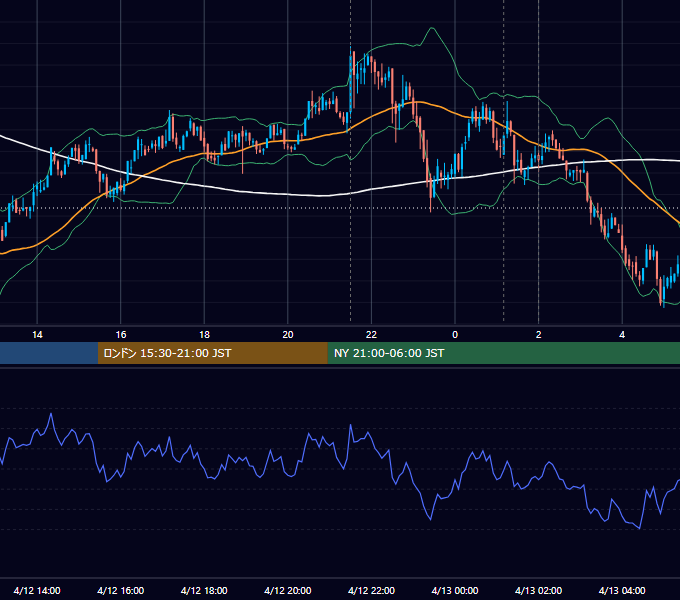Image resolution: width=680 pixels, height=600 pixels.
Task: Click the 0 hour label on price chart axis
Action: [x=455, y=335]
